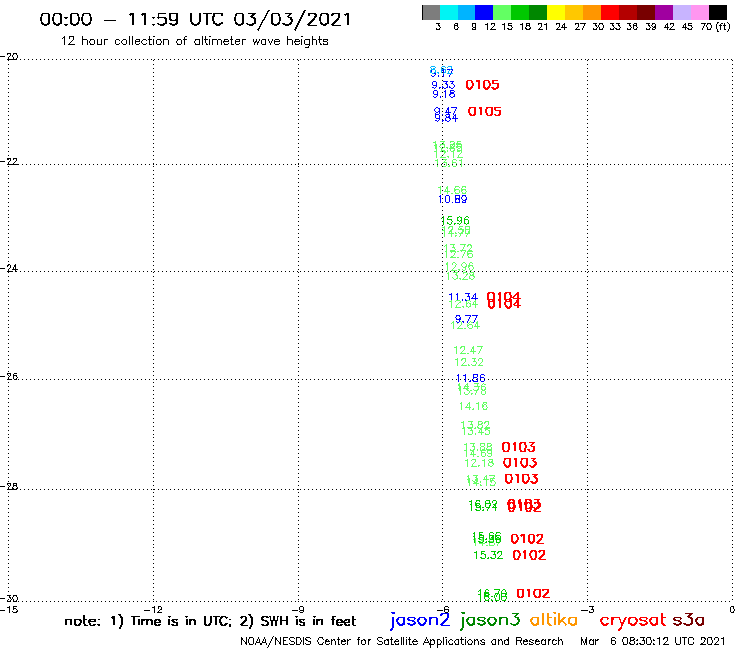Select the wave height value 12.47
This screenshot has width=740, height=650.
pos(468,350)
